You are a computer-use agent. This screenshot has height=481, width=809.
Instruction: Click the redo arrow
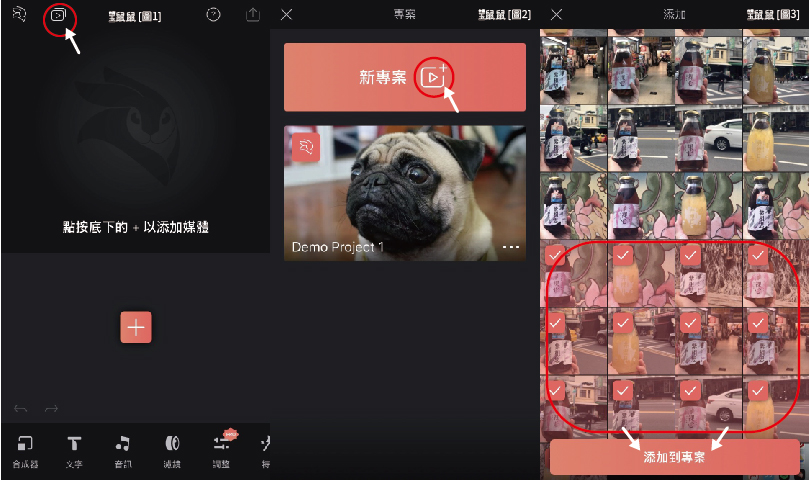(51, 409)
